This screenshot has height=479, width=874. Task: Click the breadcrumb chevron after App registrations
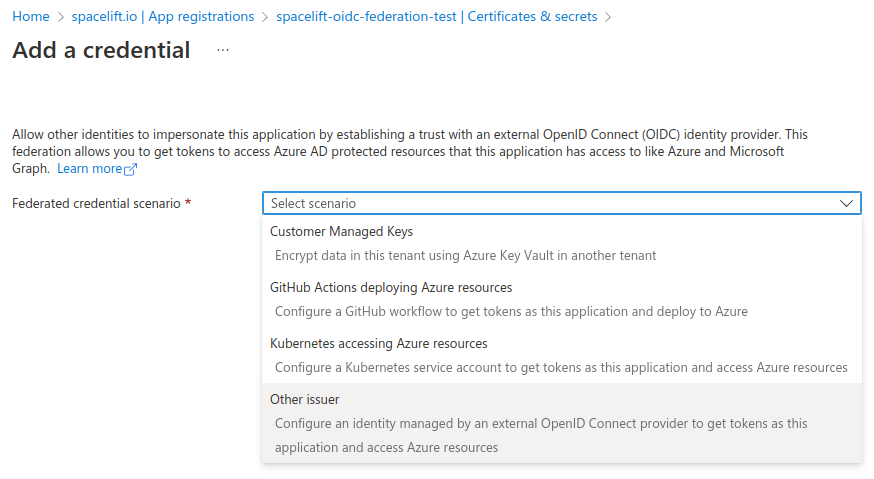pos(264,17)
